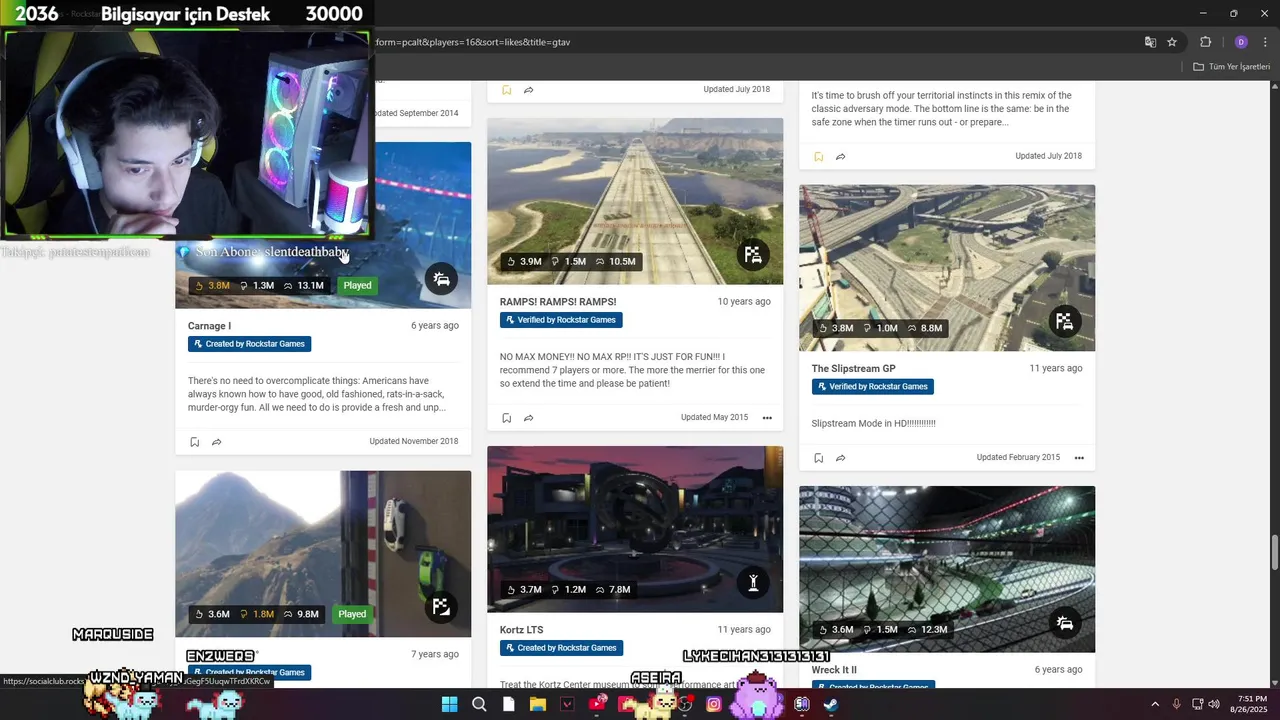The image size is (1280, 720).
Task: Share the Carnage I job
Action: click(x=216, y=442)
